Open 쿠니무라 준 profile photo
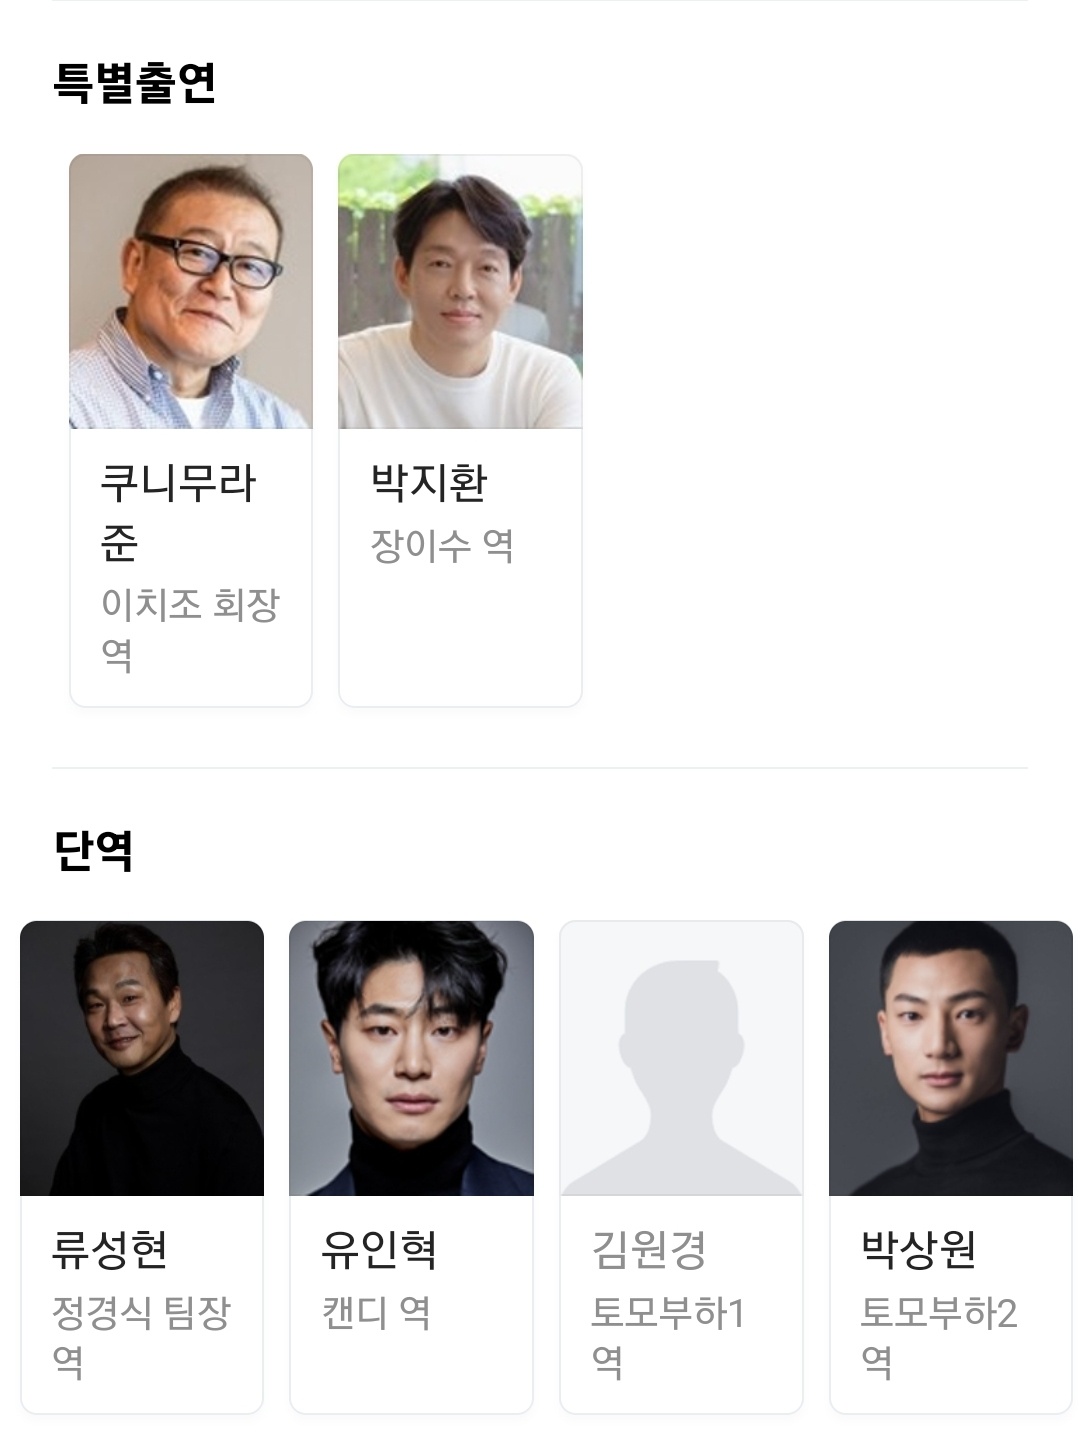Screen dimensions: 1080x1439 pyautogui.click(x=191, y=292)
